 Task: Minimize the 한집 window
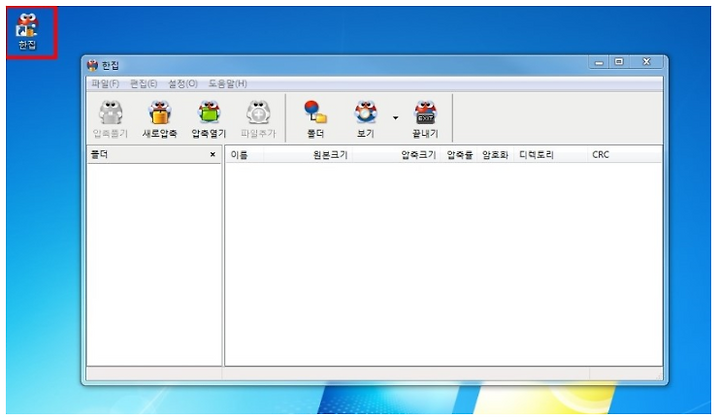point(599,62)
